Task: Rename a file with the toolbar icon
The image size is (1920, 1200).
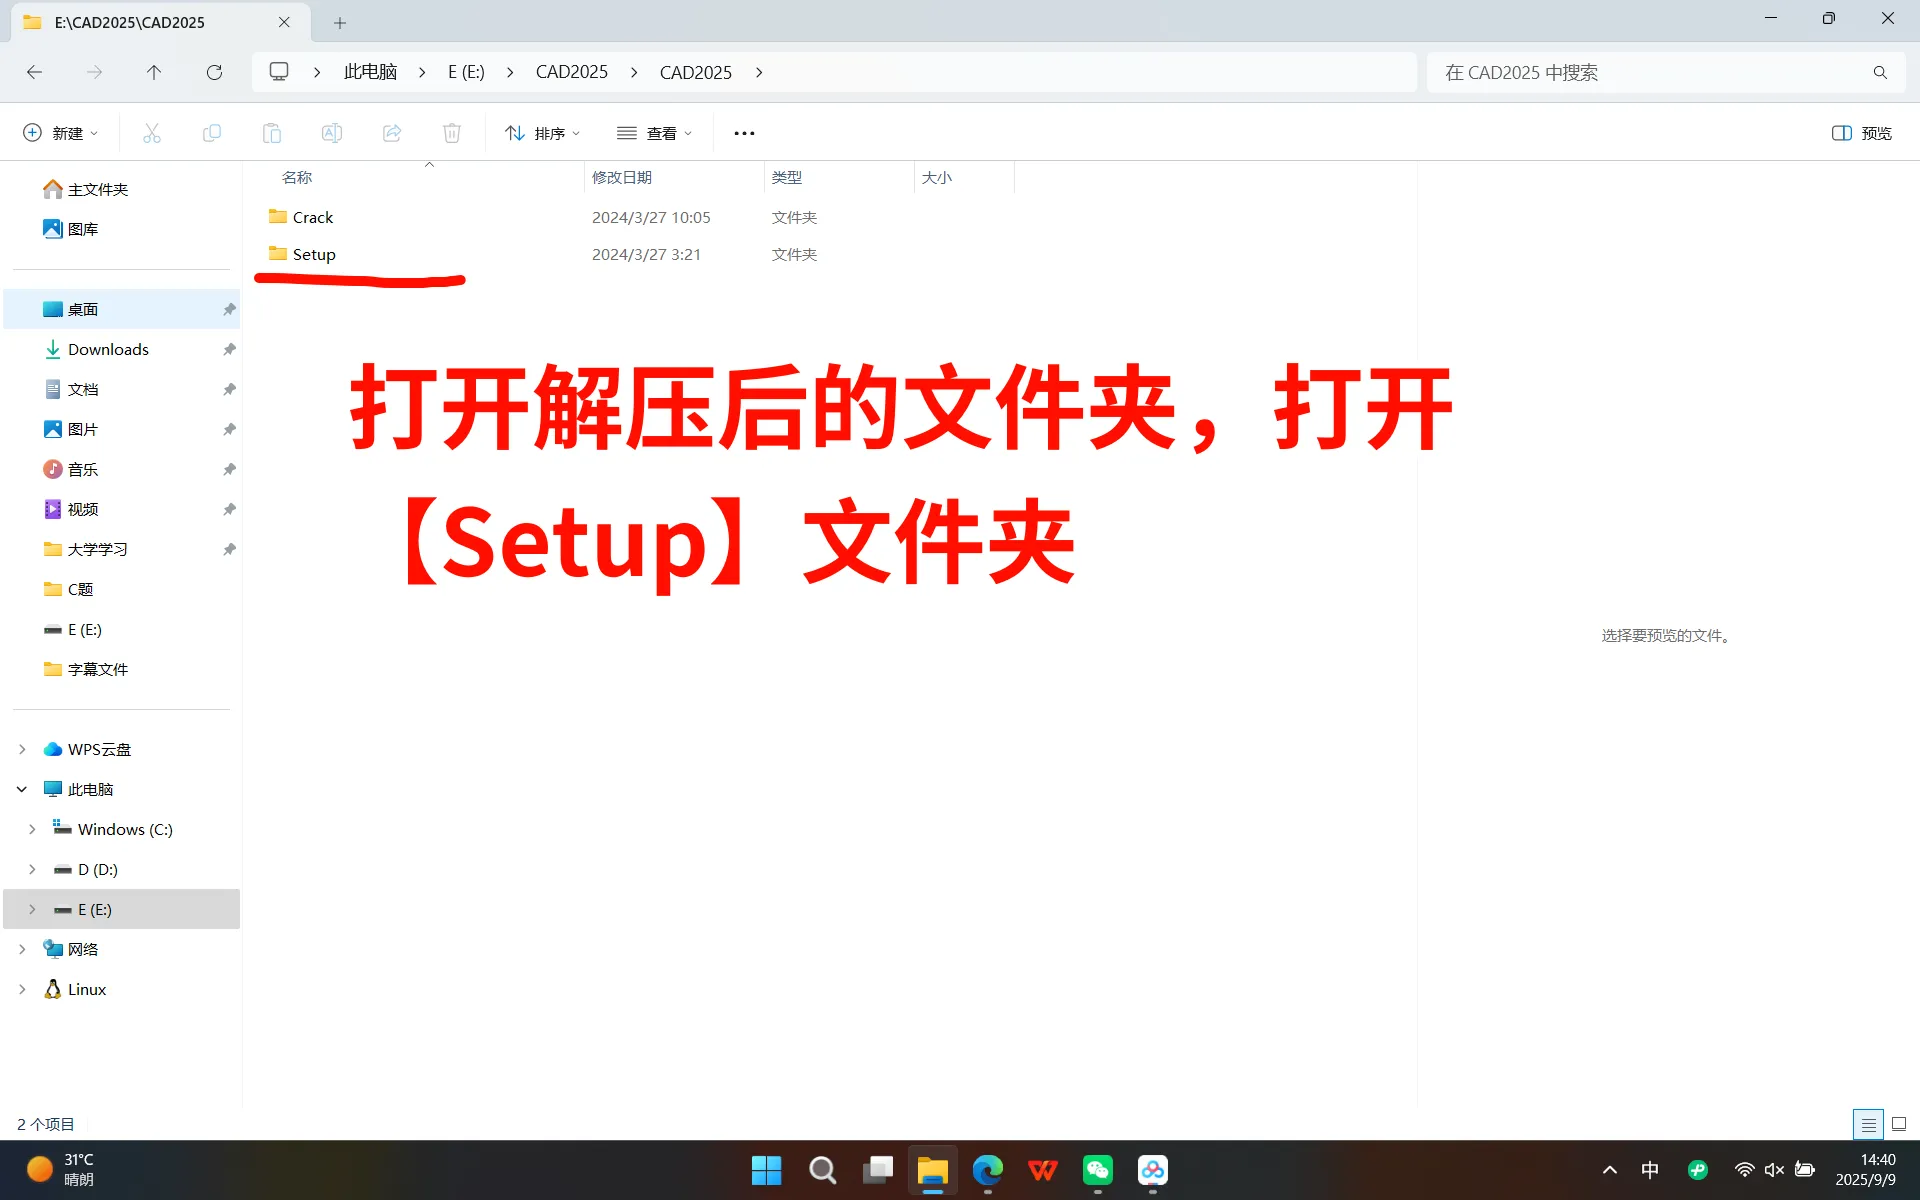Action: [331, 132]
